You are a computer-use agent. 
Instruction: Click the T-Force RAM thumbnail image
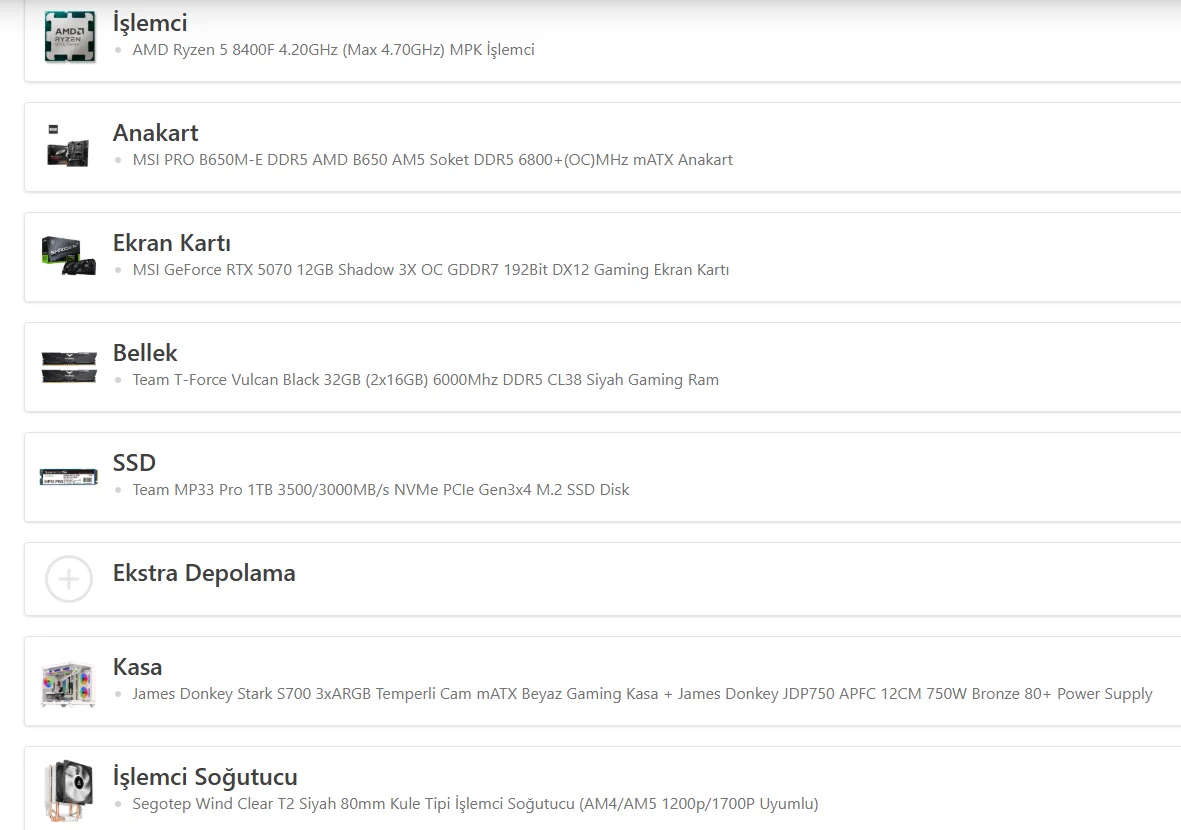click(x=69, y=367)
